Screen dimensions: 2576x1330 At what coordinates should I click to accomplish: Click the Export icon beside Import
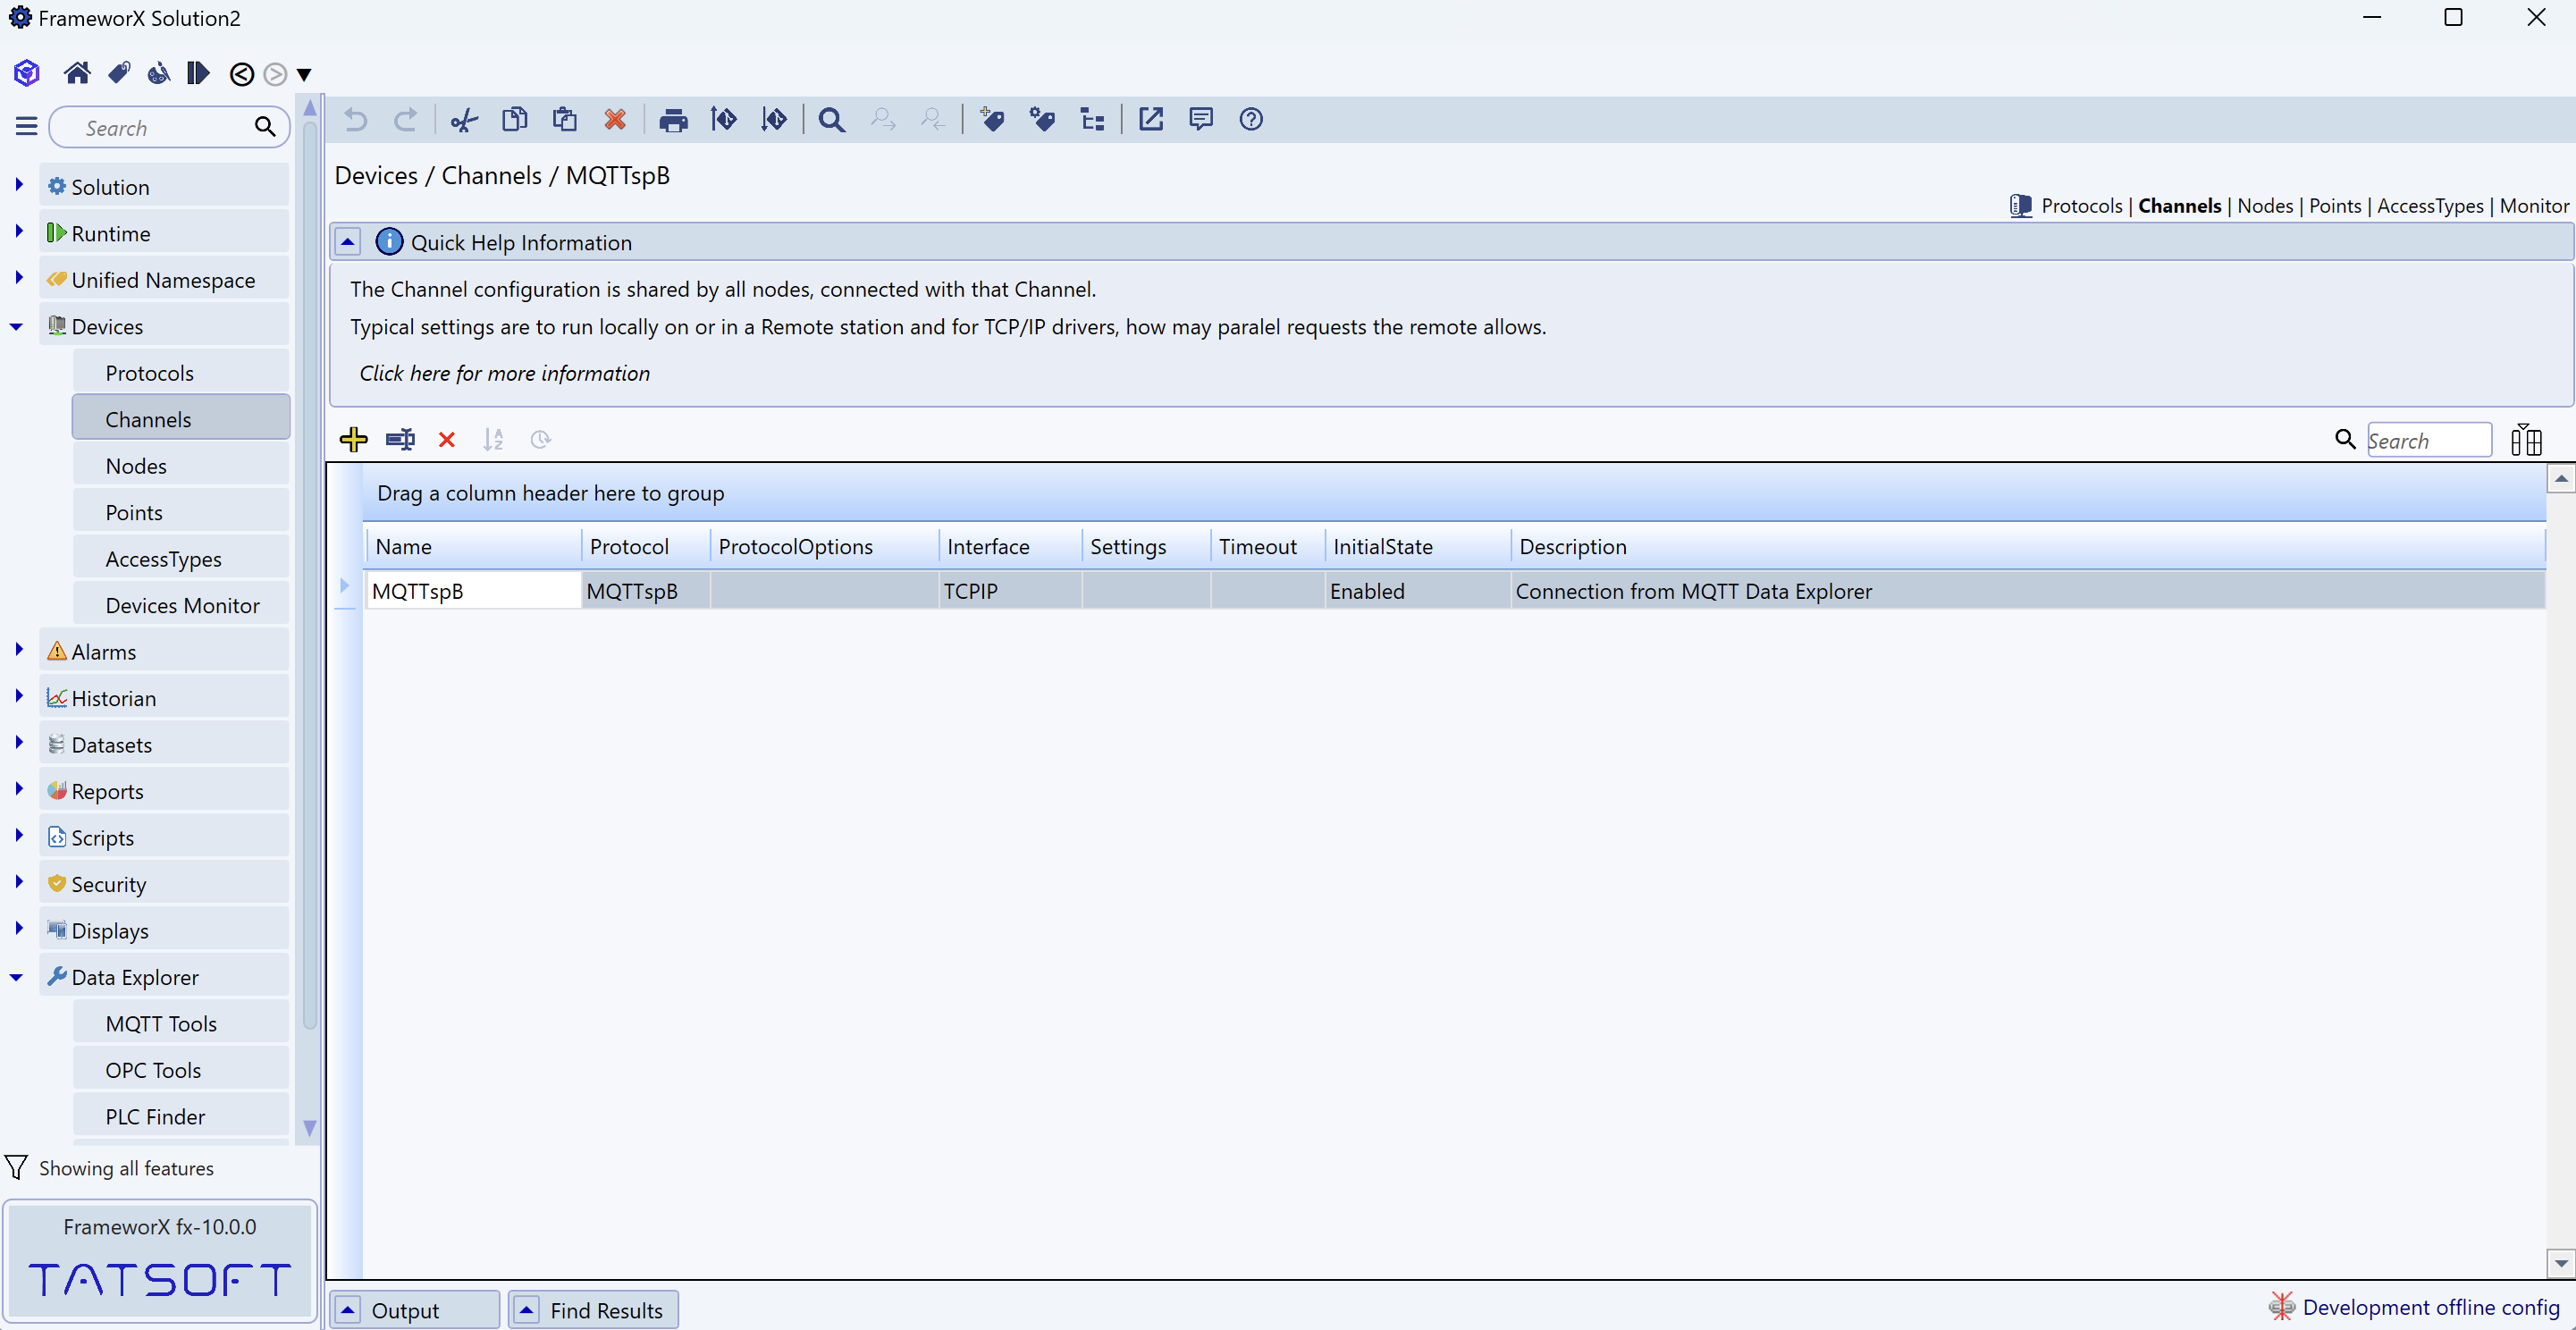coord(774,120)
